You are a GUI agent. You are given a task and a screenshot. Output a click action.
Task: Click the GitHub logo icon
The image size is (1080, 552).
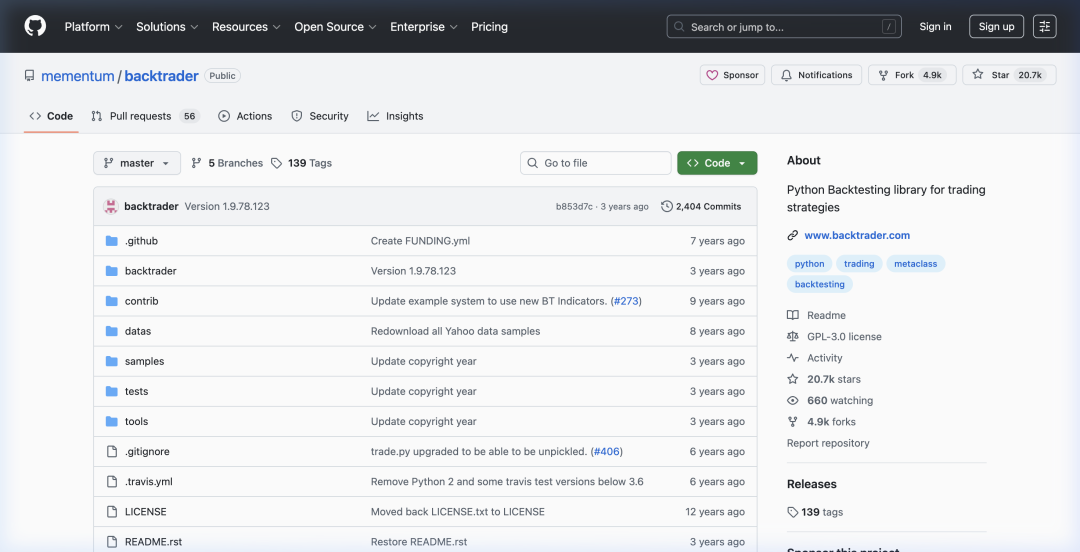tap(35, 26)
